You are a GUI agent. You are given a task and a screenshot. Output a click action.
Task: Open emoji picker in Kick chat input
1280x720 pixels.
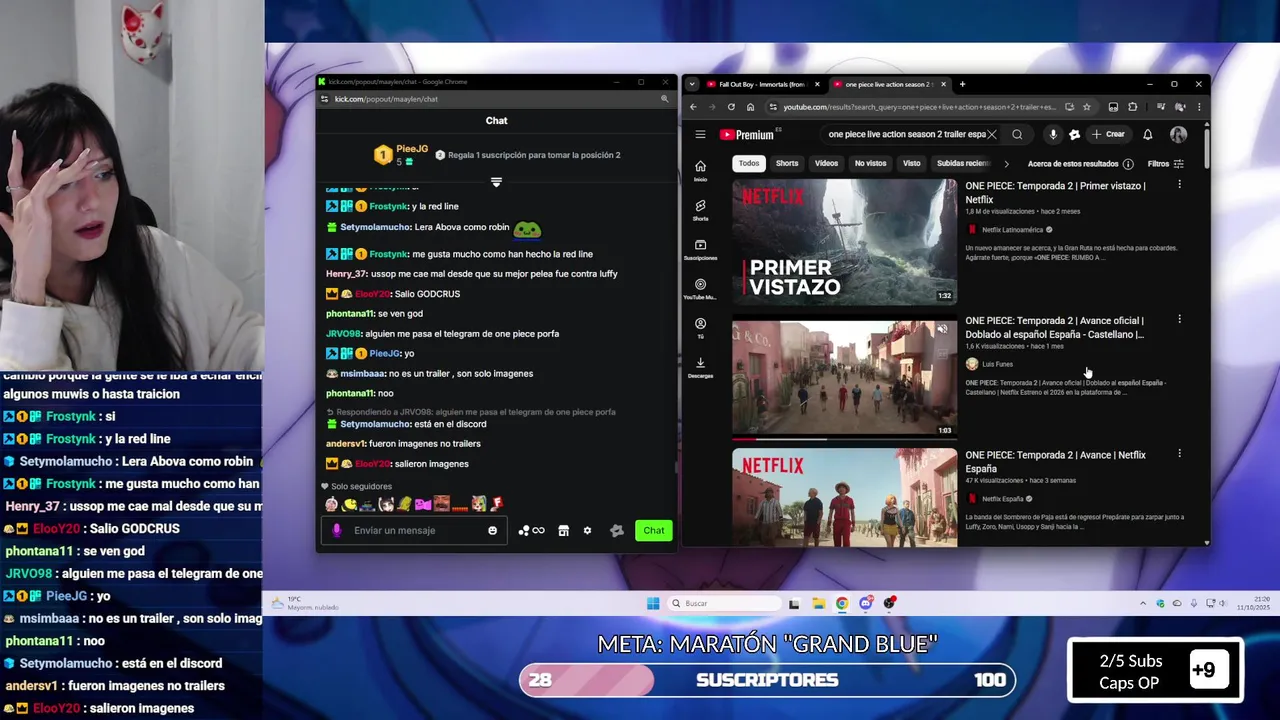[x=492, y=531]
